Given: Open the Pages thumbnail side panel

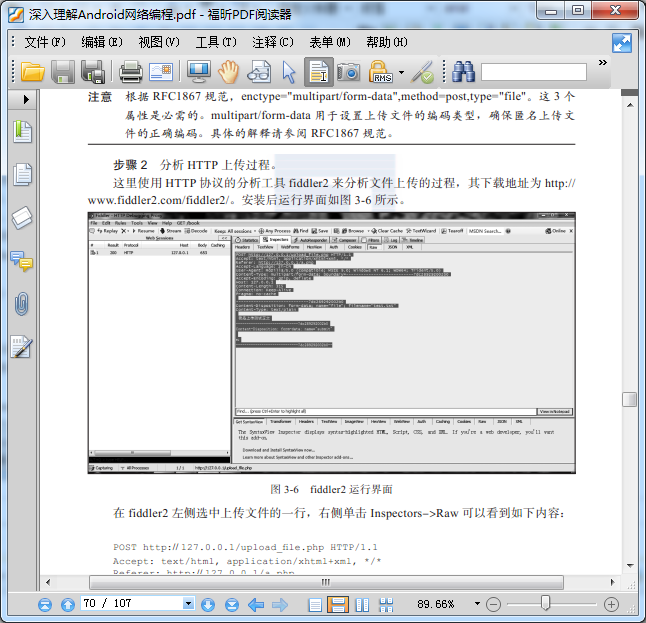Looking at the screenshot, I should (x=22, y=175).
